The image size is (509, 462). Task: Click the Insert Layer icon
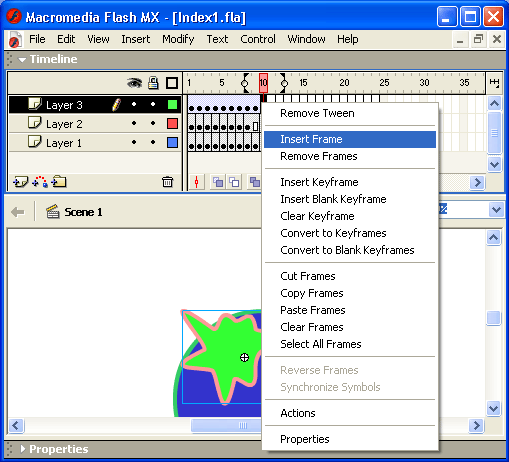(20, 182)
